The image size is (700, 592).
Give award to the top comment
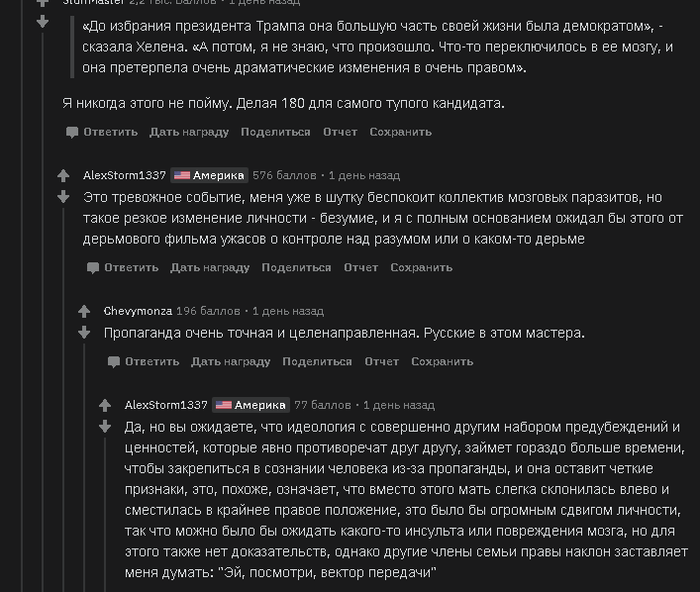point(189,132)
